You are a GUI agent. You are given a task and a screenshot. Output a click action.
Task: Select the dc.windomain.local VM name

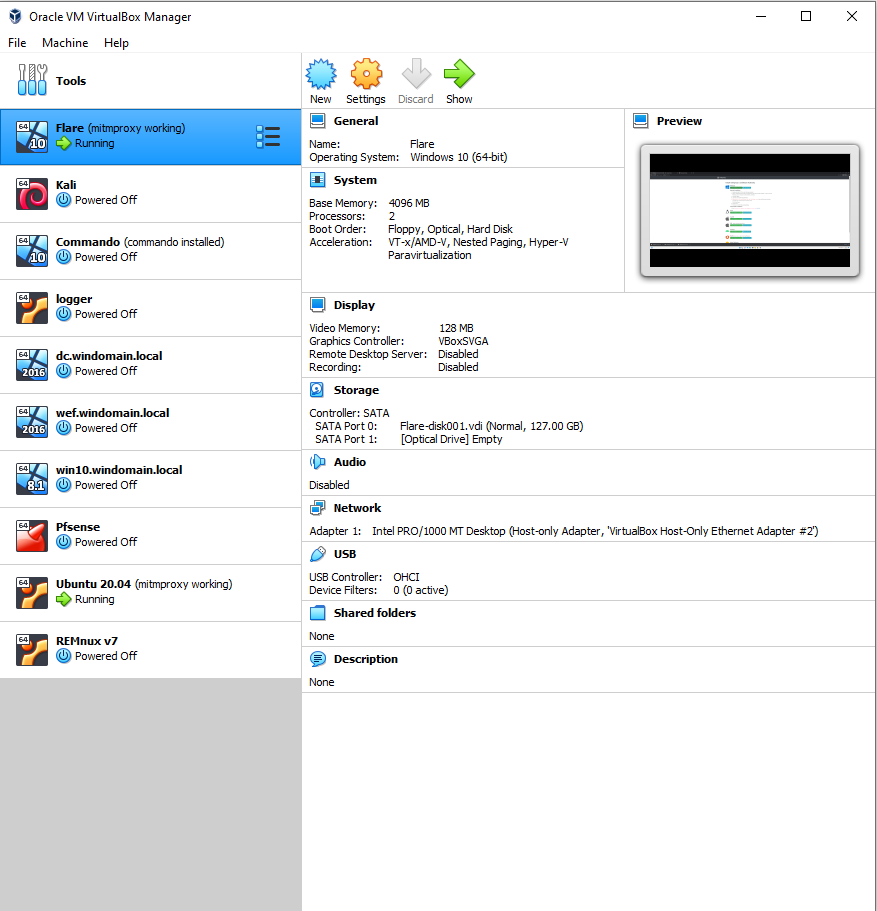pos(109,356)
